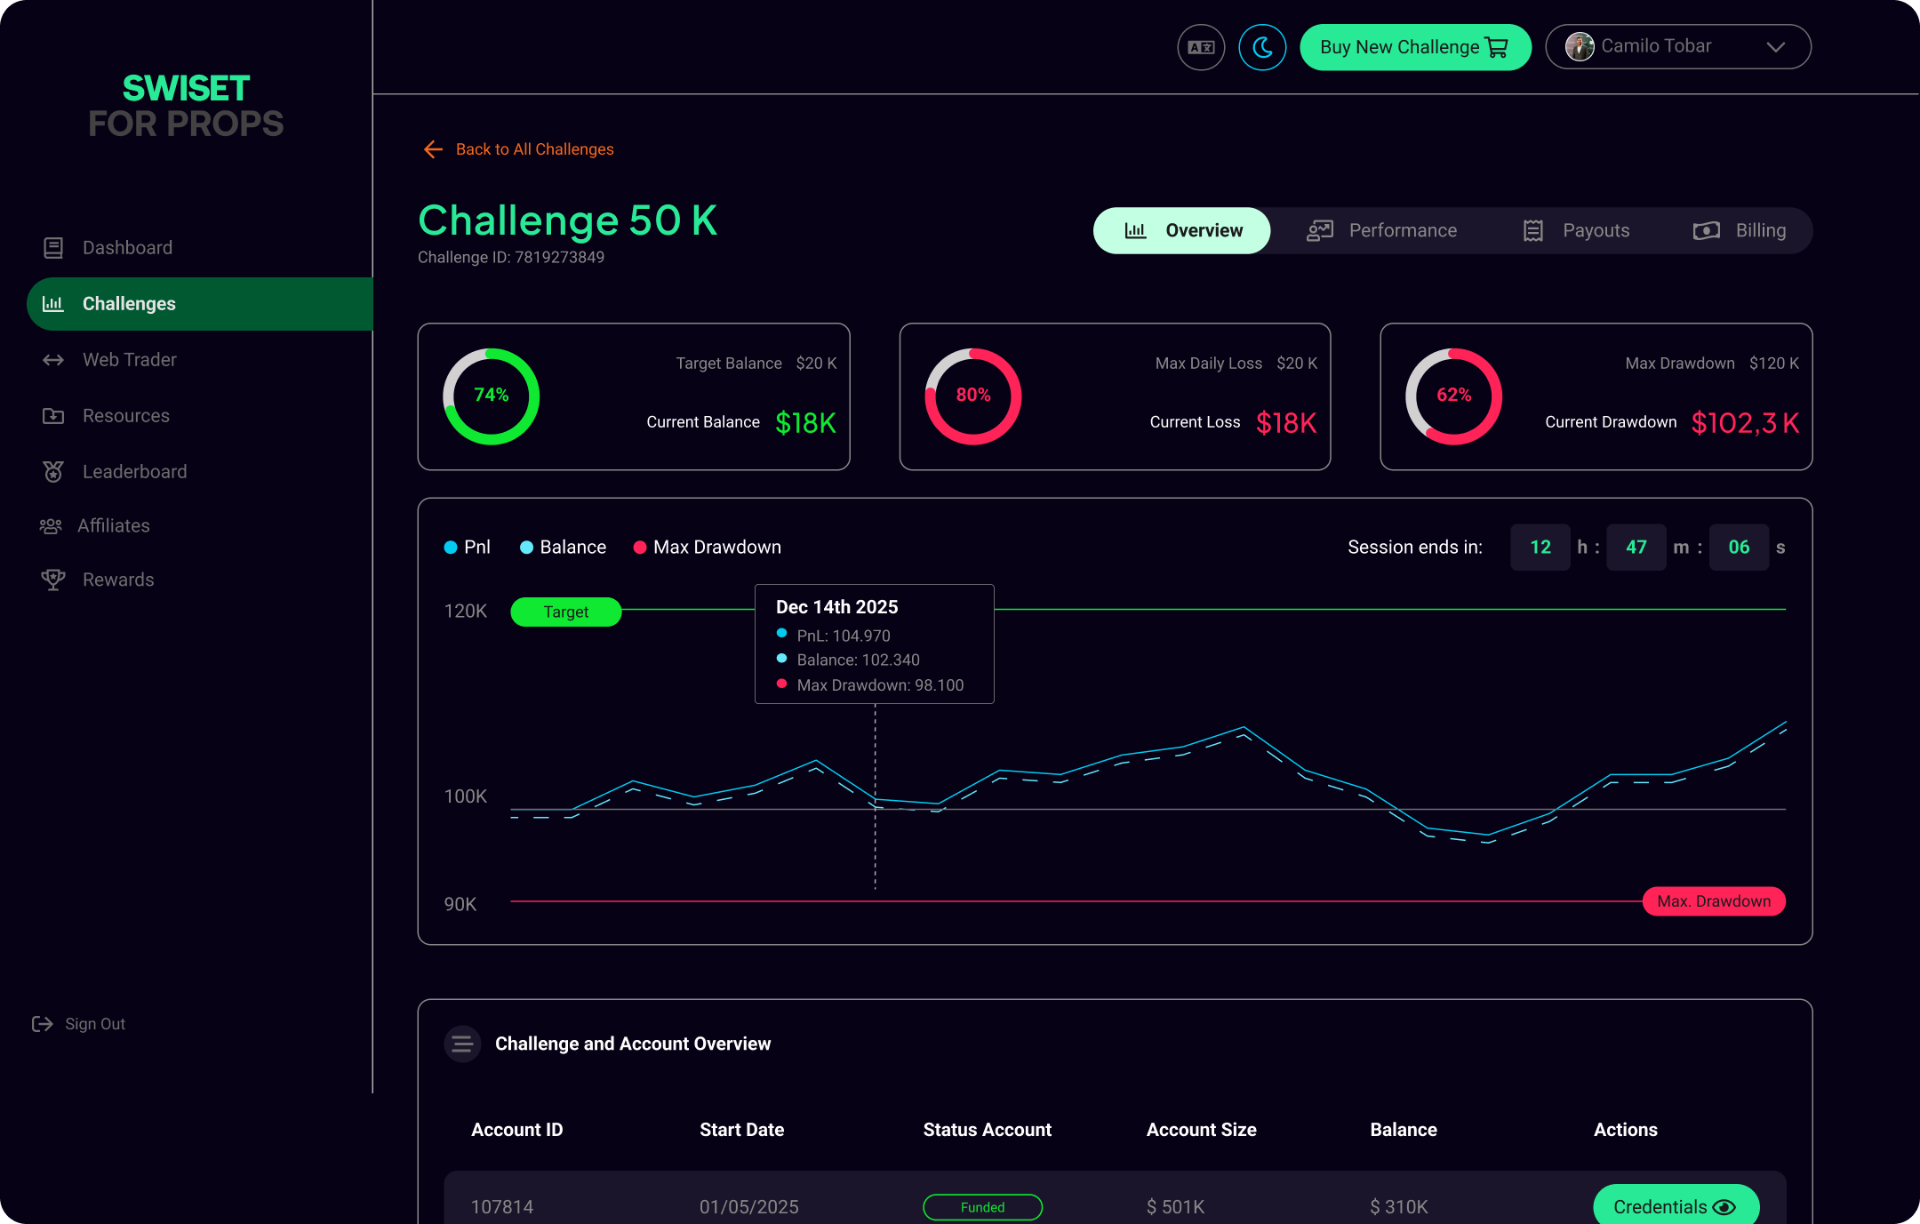Click the 62% max drawdown progress ring
This screenshot has width=1920, height=1224.
1454,396
